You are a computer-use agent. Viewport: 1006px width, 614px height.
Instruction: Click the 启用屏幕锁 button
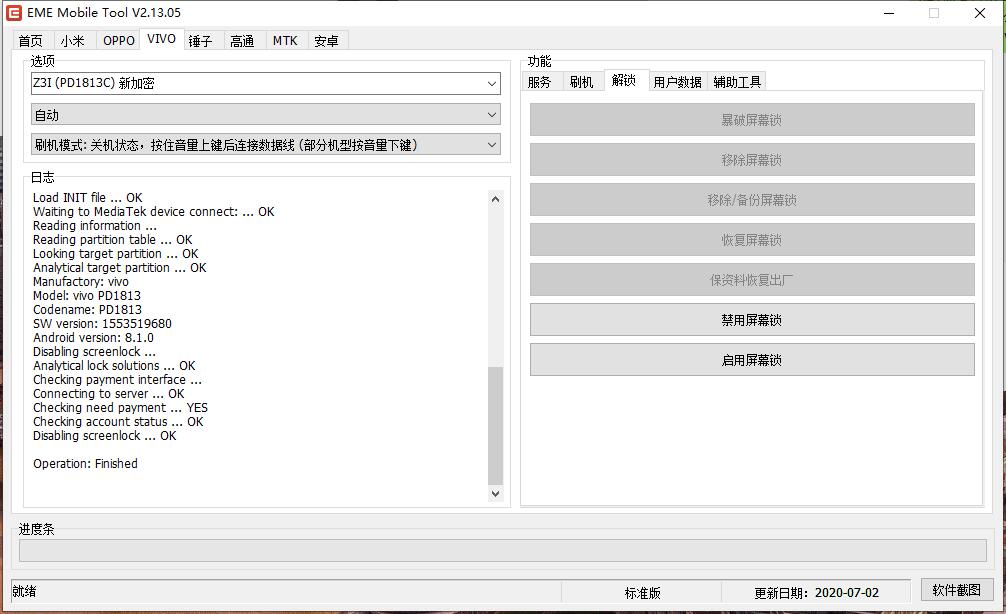pyautogui.click(x=752, y=360)
